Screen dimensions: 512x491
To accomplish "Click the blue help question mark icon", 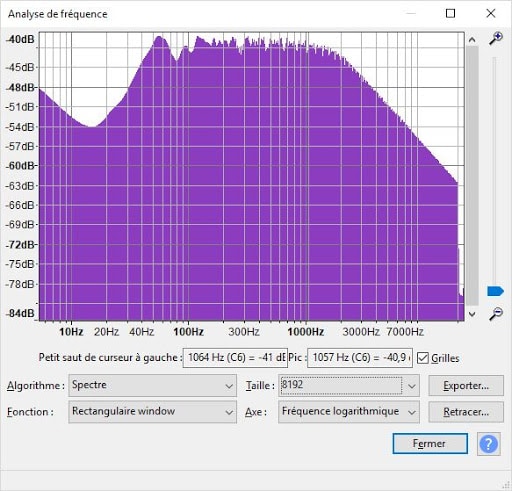I will tap(488, 444).
